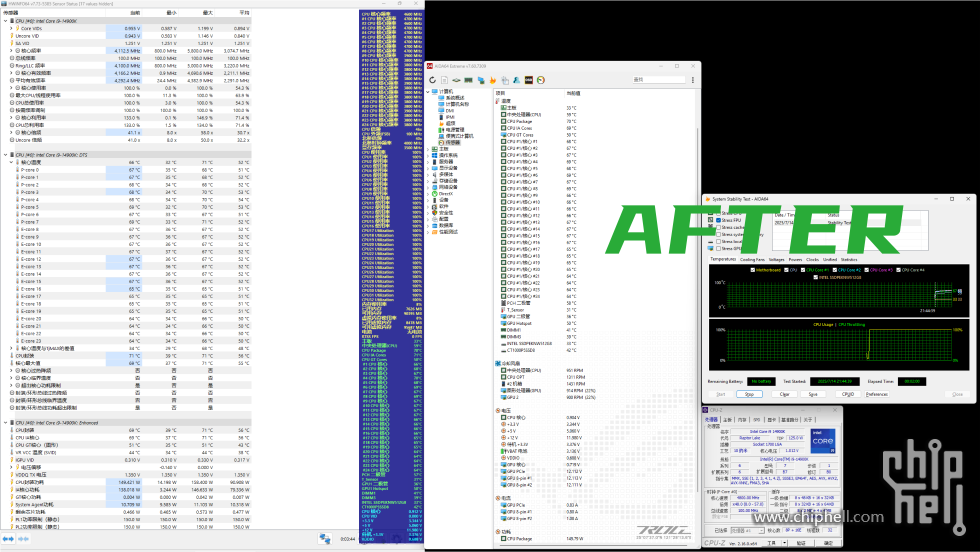This screenshot has width=980, height=552.
Task: Select the DirectX node in AIDA64 tree
Action: pos(446,194)
